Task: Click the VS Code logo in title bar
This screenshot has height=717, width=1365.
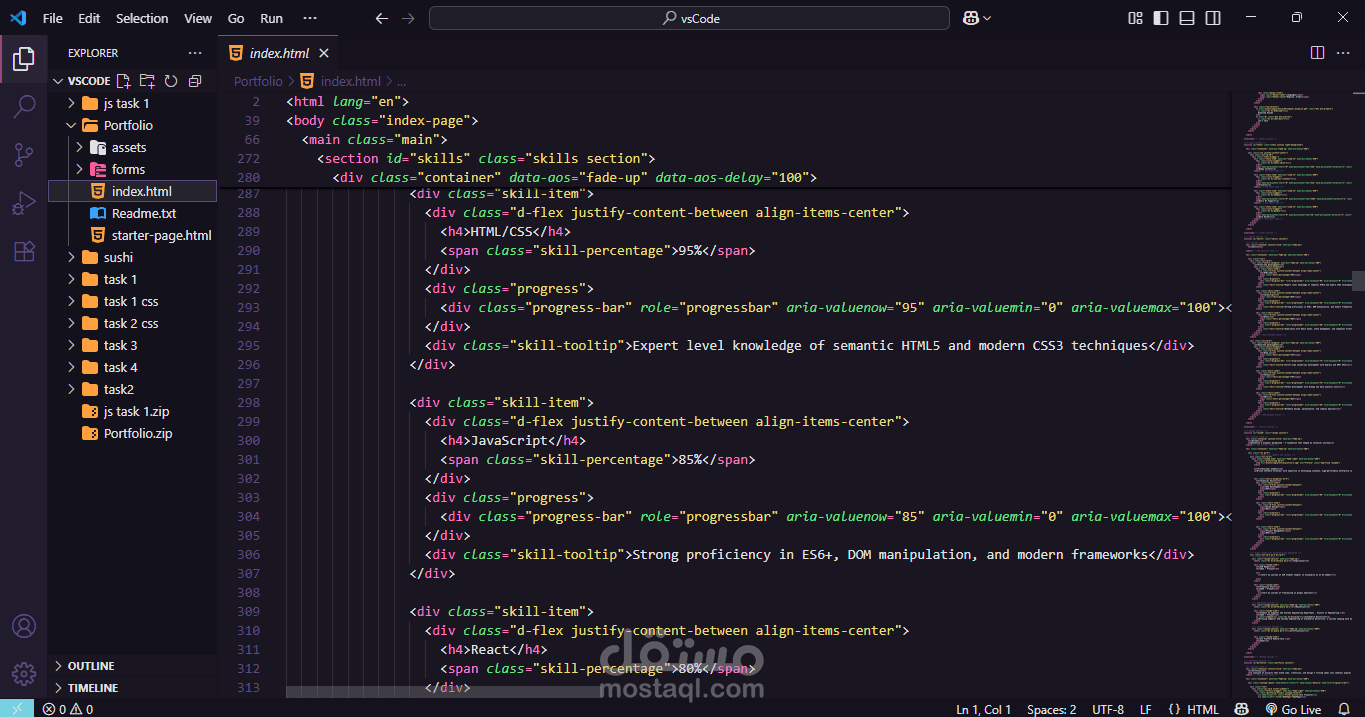Action: (x=18, y=18)
